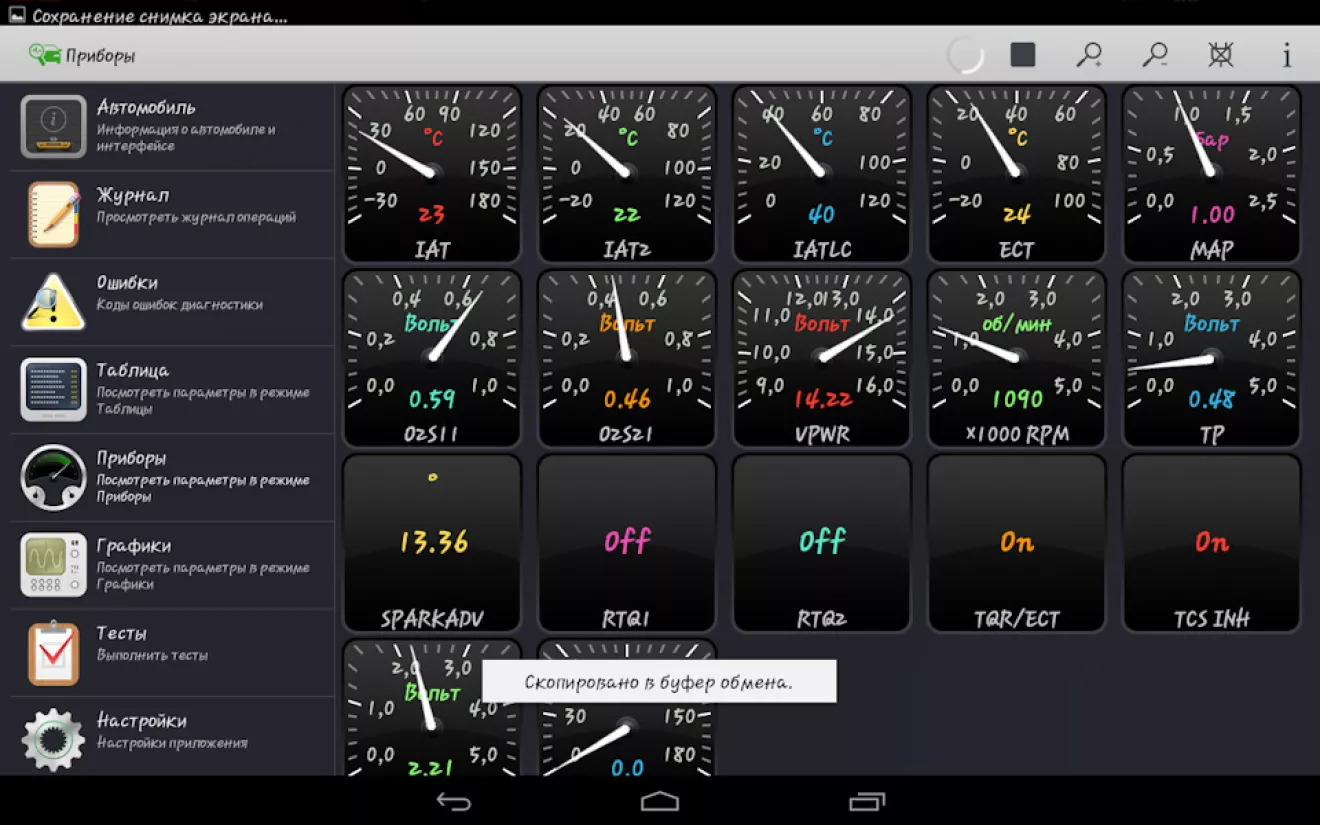Image resolution: width=1320 pixels, height=825 pixels.
Task: Tap the zoom out magnifier icon
Action: (1155, 55)
